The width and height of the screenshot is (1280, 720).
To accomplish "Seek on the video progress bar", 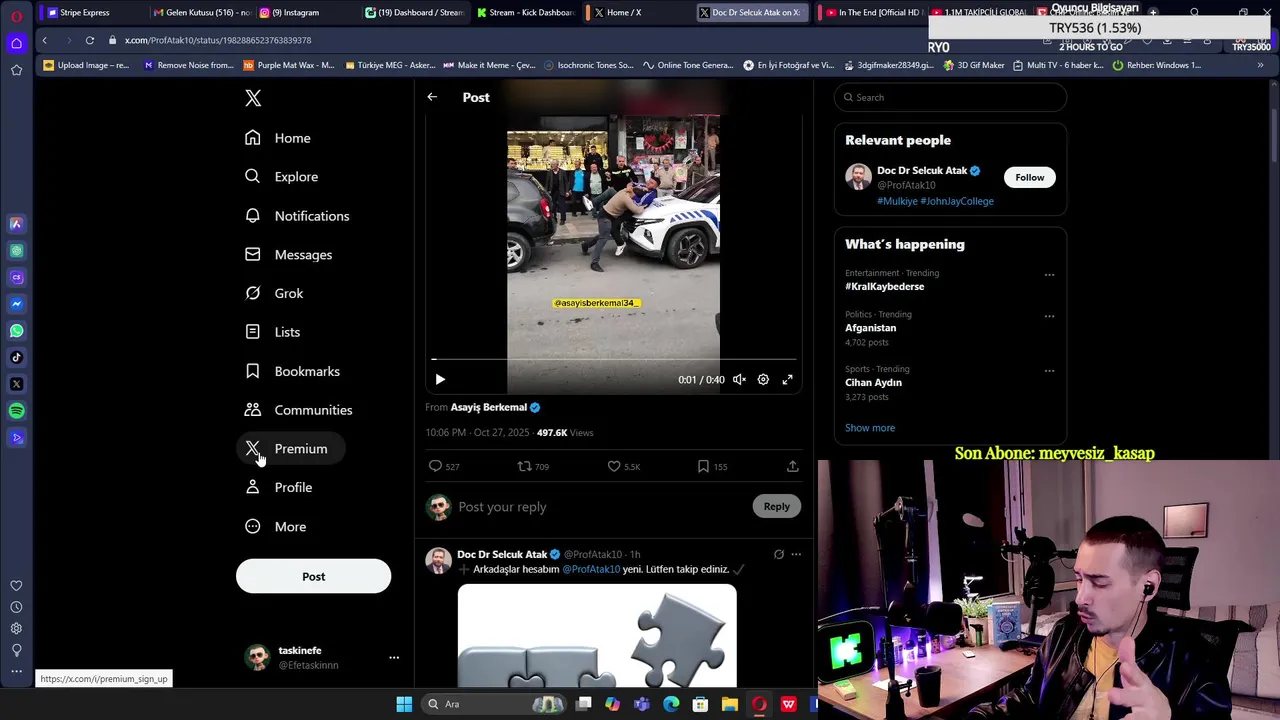I will tap(614, 358).
